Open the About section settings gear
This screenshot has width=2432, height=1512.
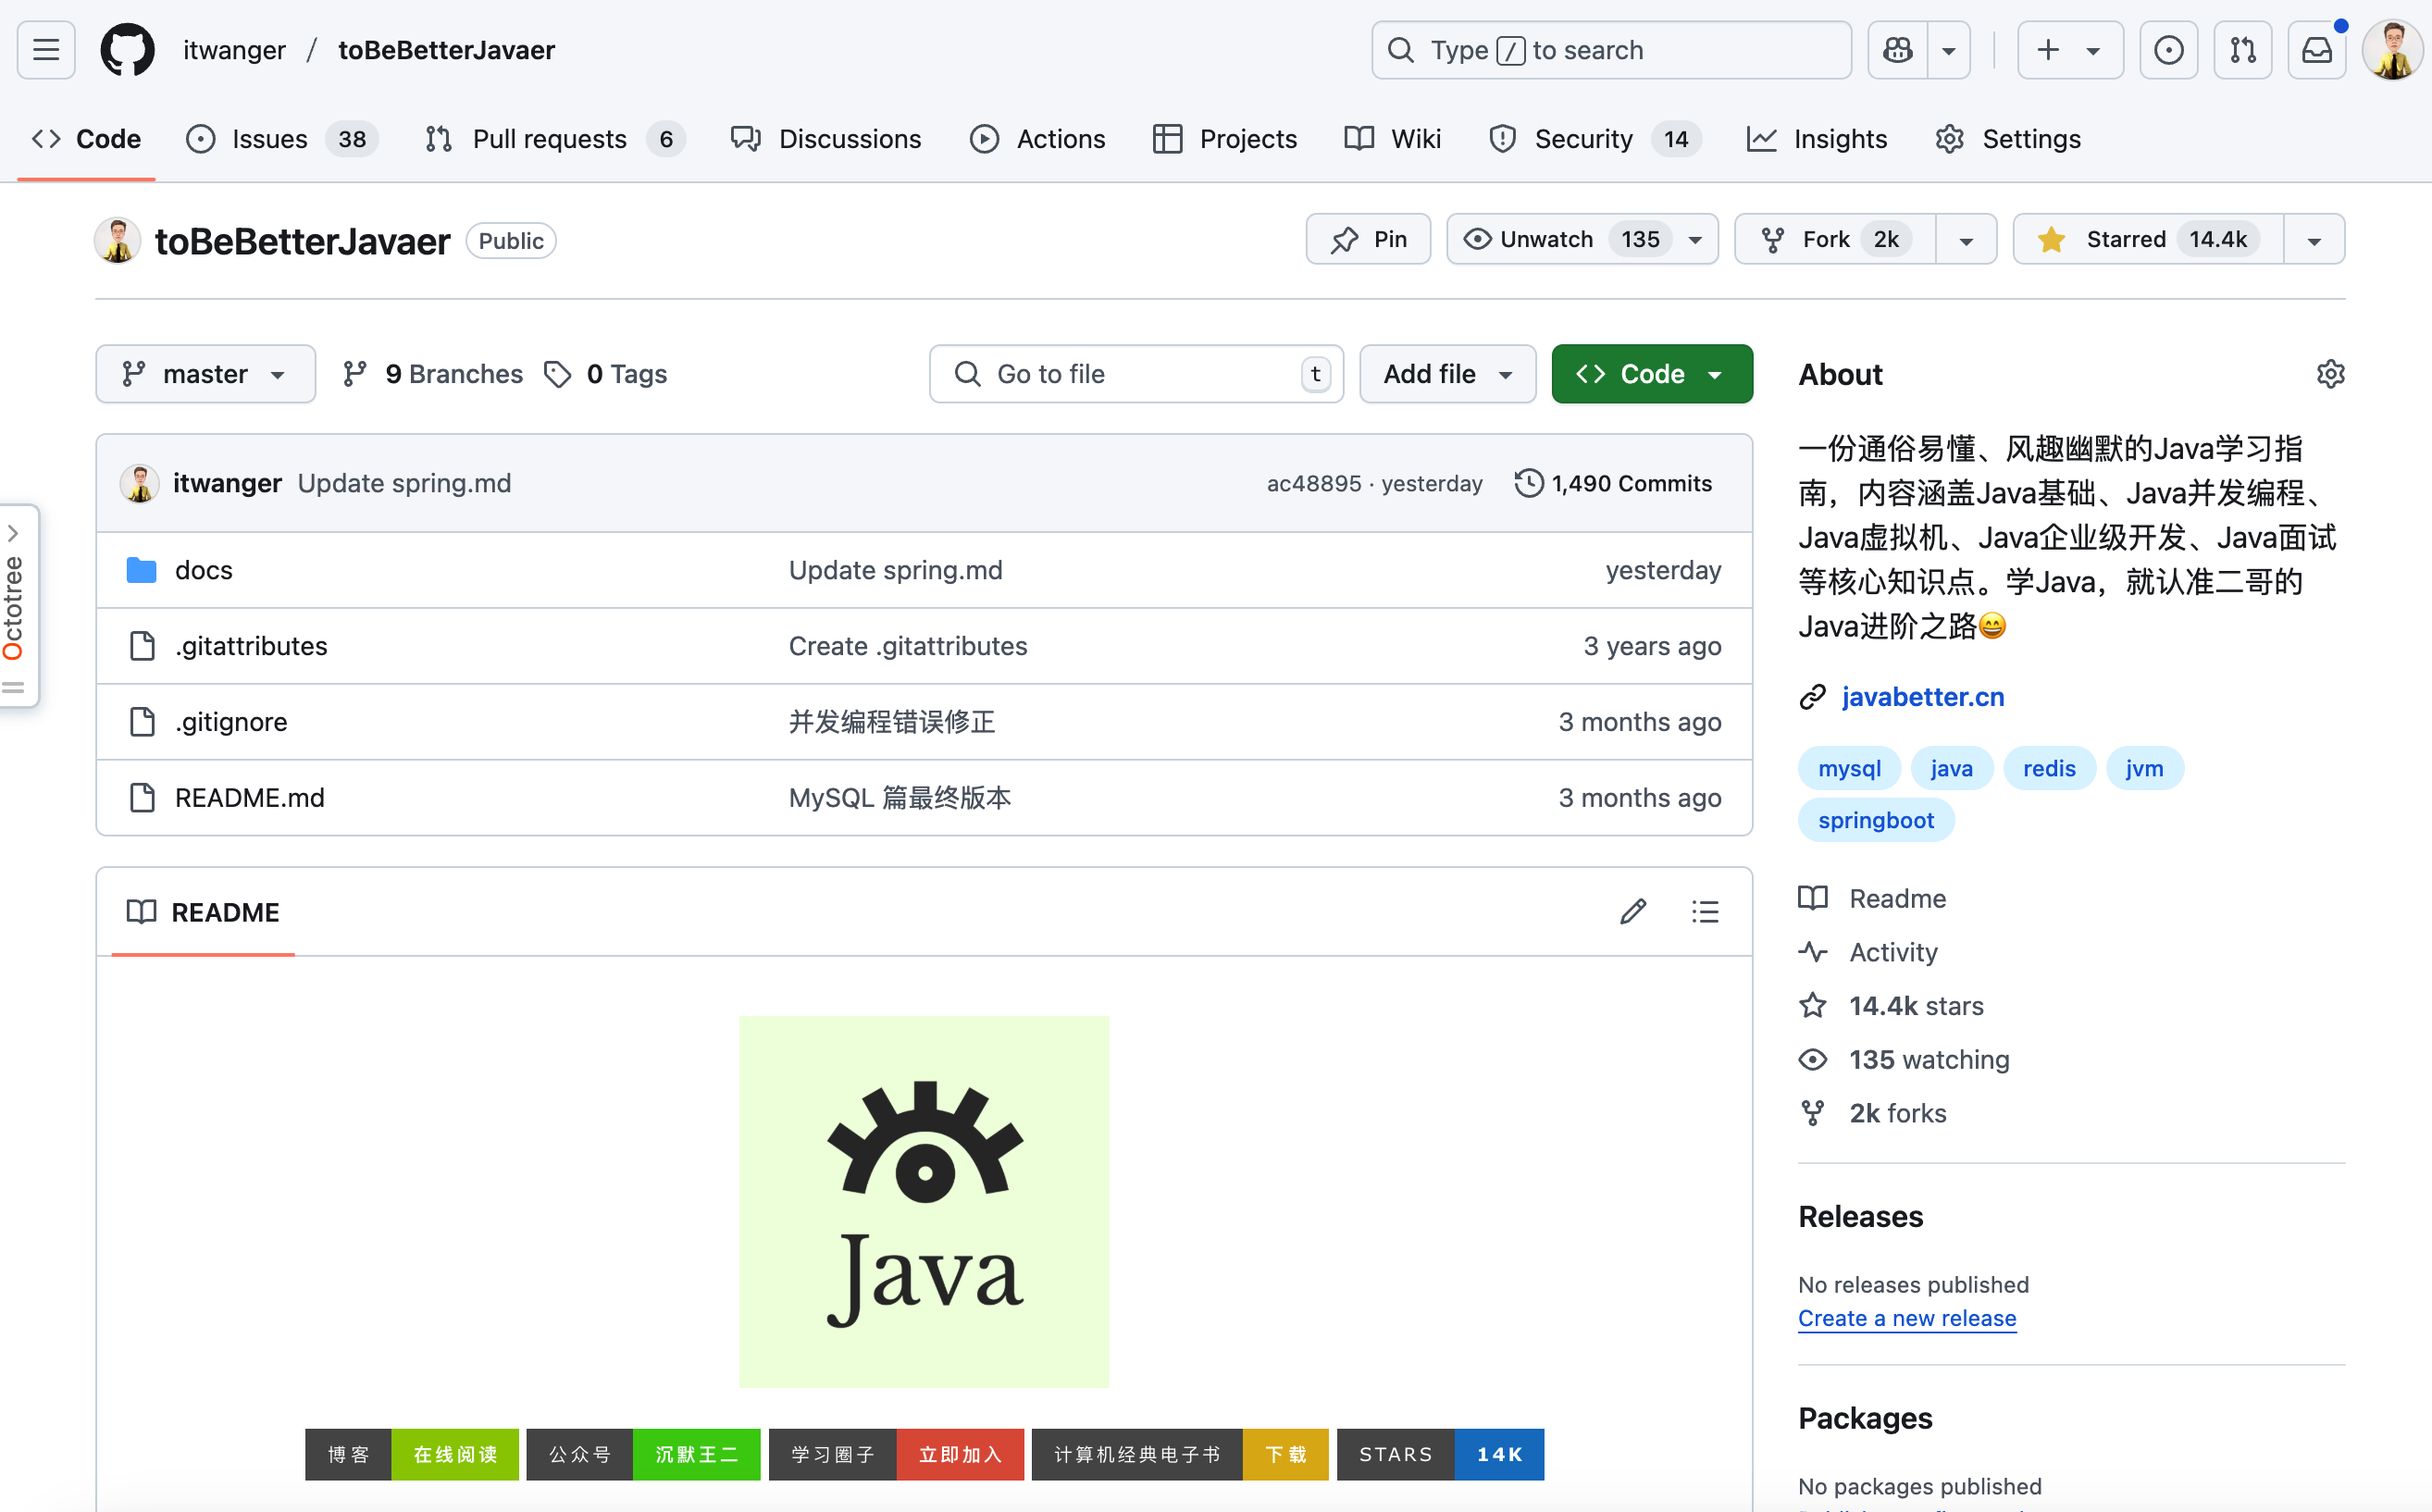click(2331, 373)
